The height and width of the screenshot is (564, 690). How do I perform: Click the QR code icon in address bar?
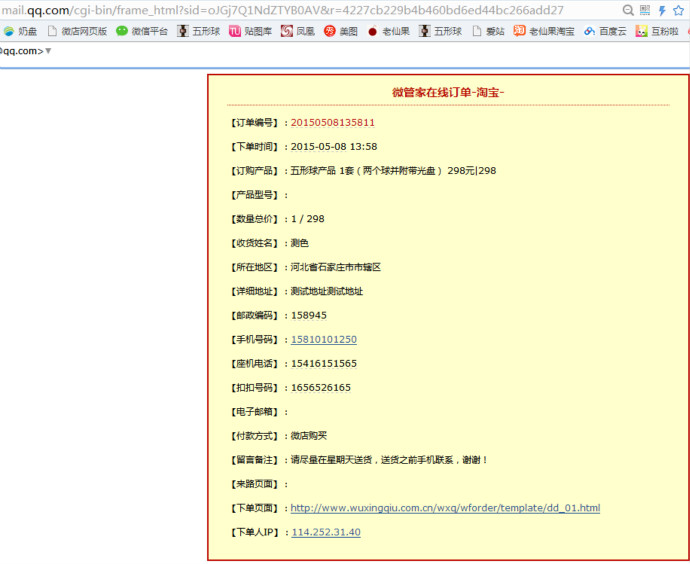pyautogui.click(x=645, y=10)
